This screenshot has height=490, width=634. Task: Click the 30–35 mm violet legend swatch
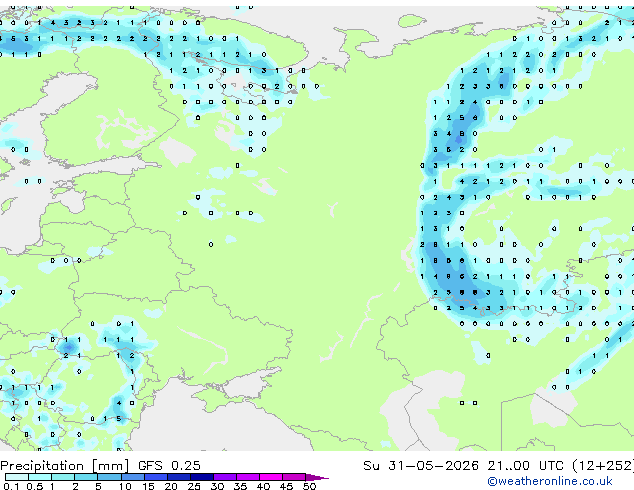[x=225, y=477]
